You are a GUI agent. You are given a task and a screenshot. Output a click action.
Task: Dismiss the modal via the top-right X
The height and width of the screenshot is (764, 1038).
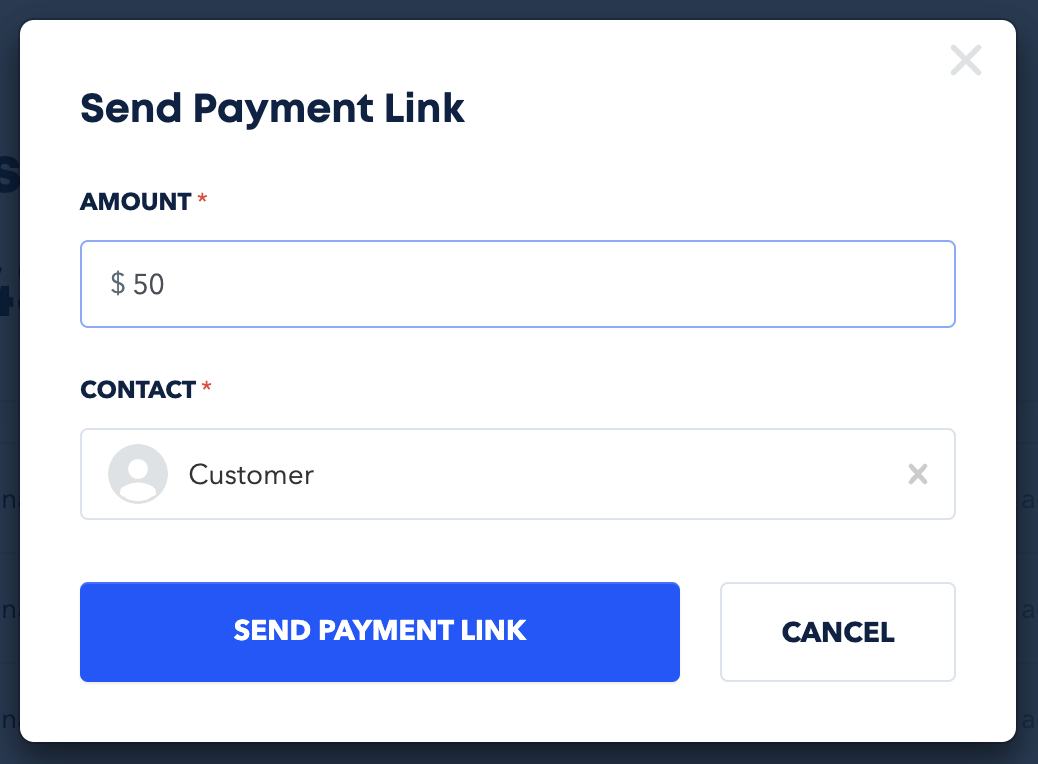(x=966, y=60)
